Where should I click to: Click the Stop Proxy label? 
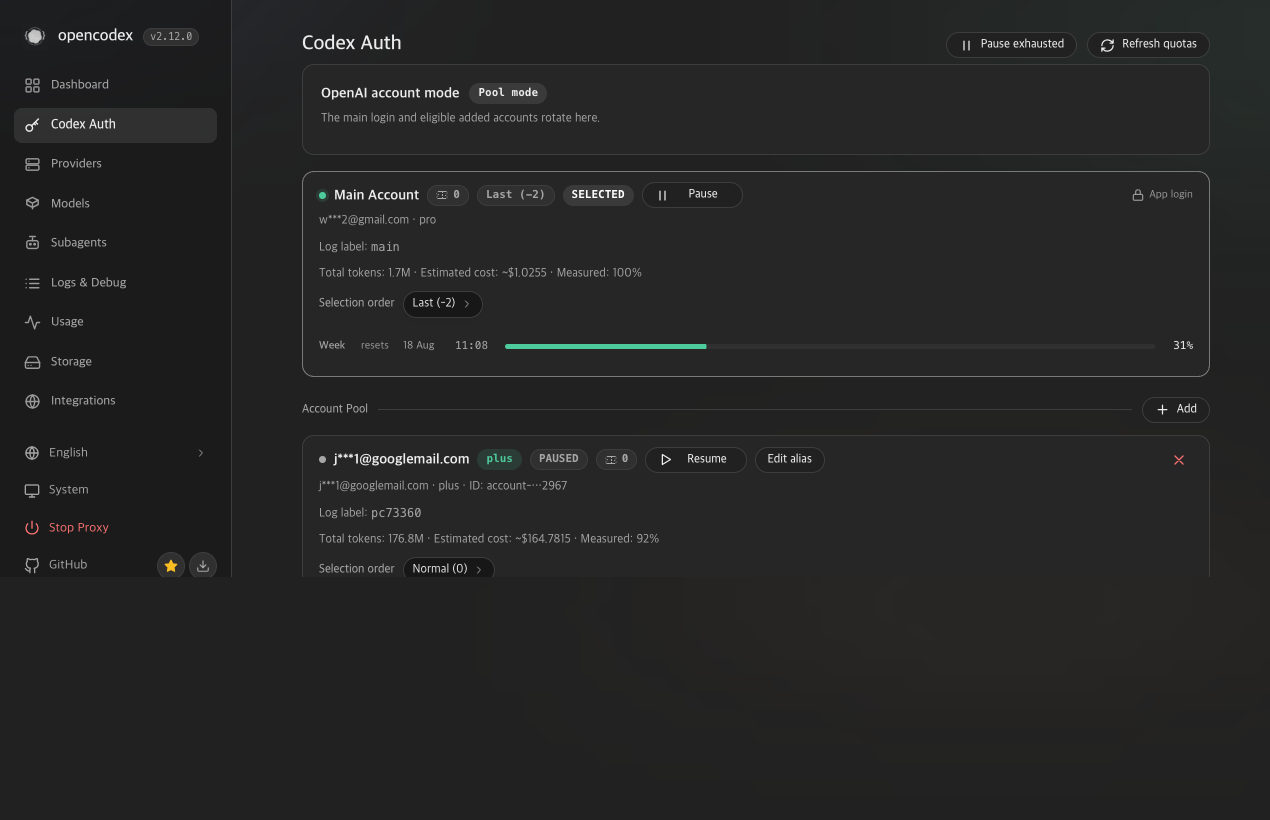click(x=79, y=527)
